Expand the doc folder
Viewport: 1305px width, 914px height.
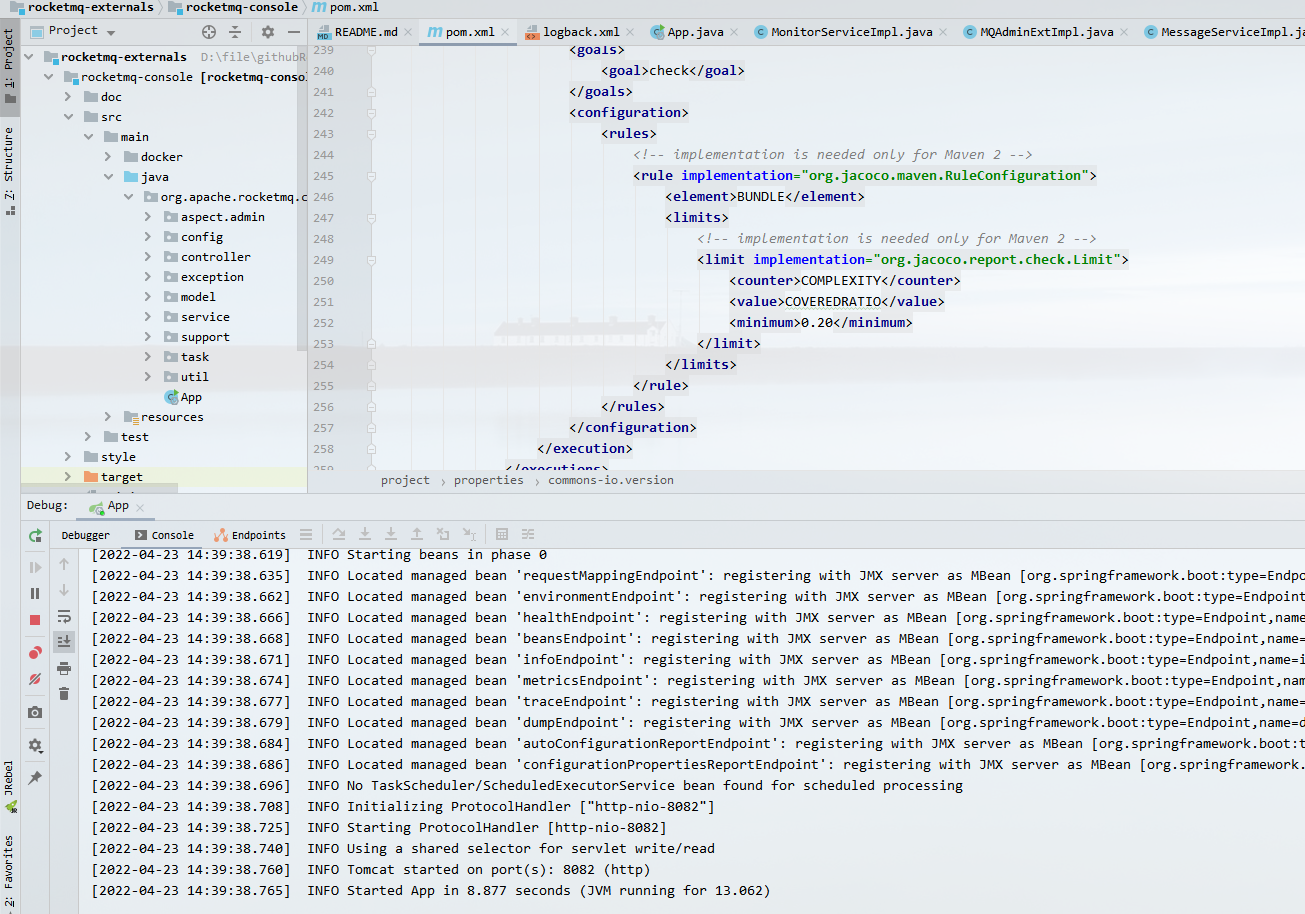[x=68, y=97]
